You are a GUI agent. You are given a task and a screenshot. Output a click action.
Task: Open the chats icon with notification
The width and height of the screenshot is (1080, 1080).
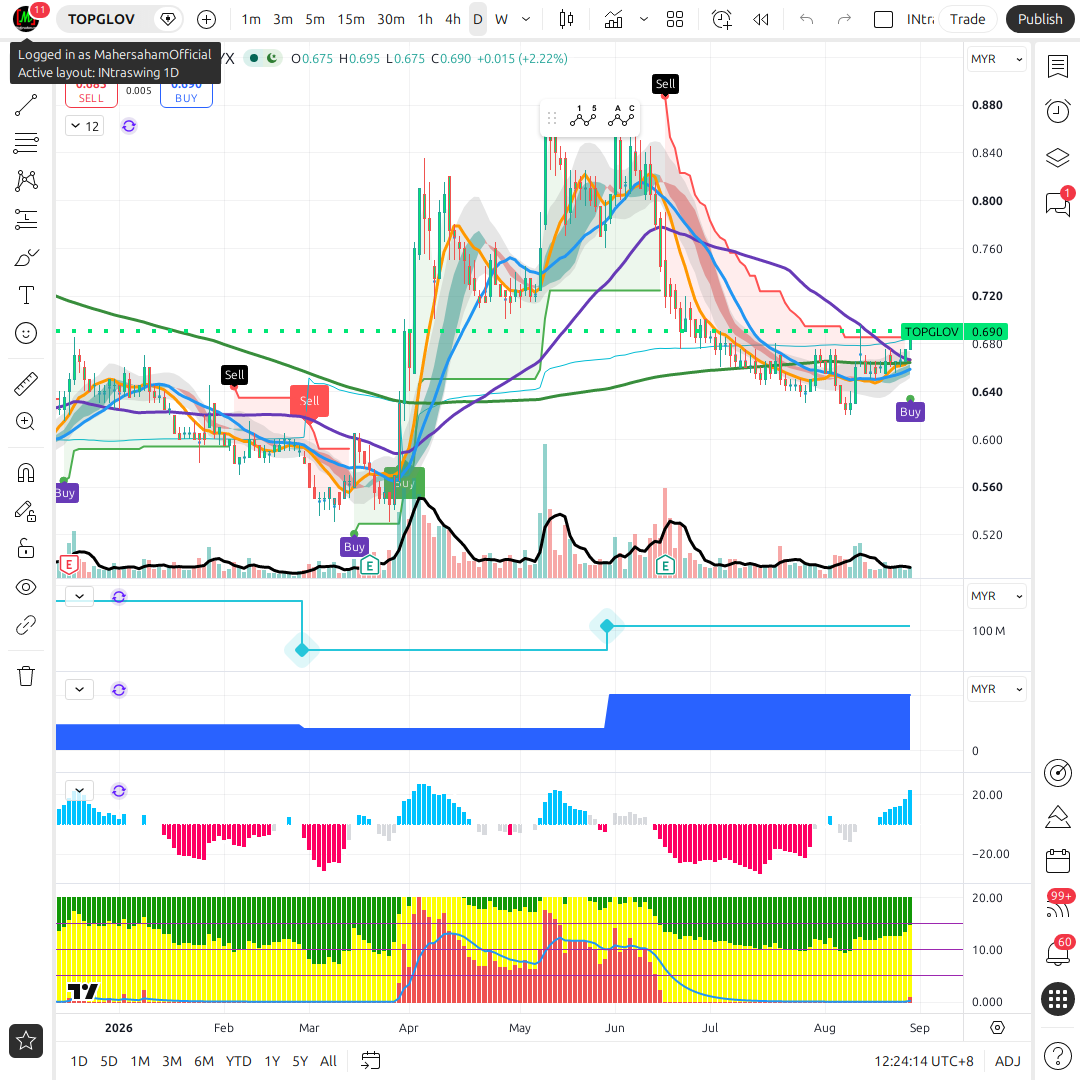point(1057,203)
